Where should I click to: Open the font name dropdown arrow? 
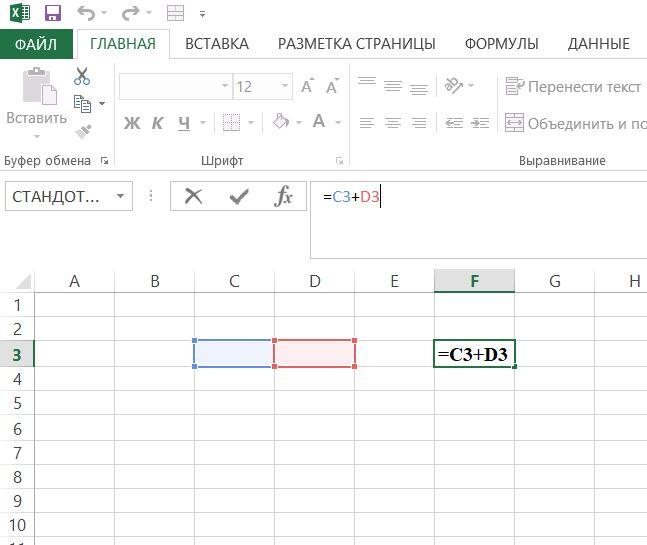pyautogui.click(x=225, y=86)
